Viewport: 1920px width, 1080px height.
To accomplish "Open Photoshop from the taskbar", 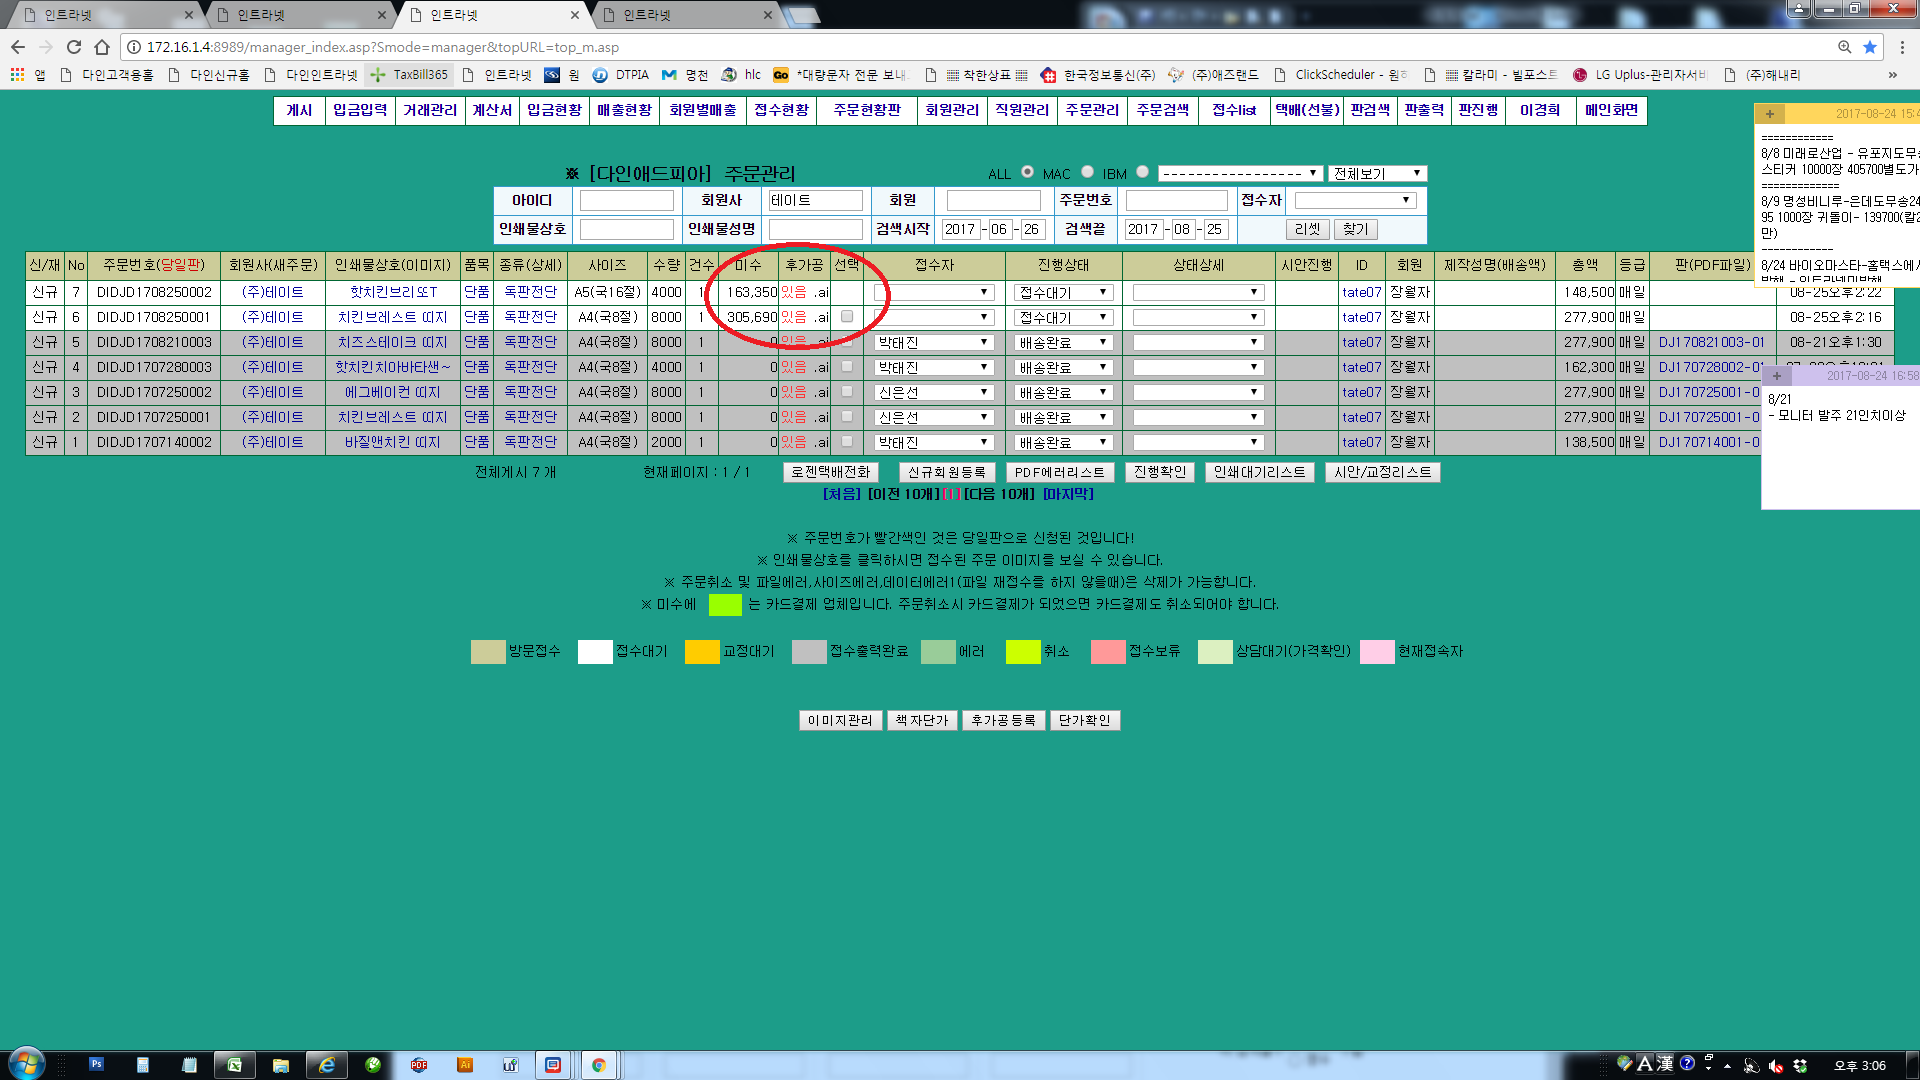I will 97,1065.
